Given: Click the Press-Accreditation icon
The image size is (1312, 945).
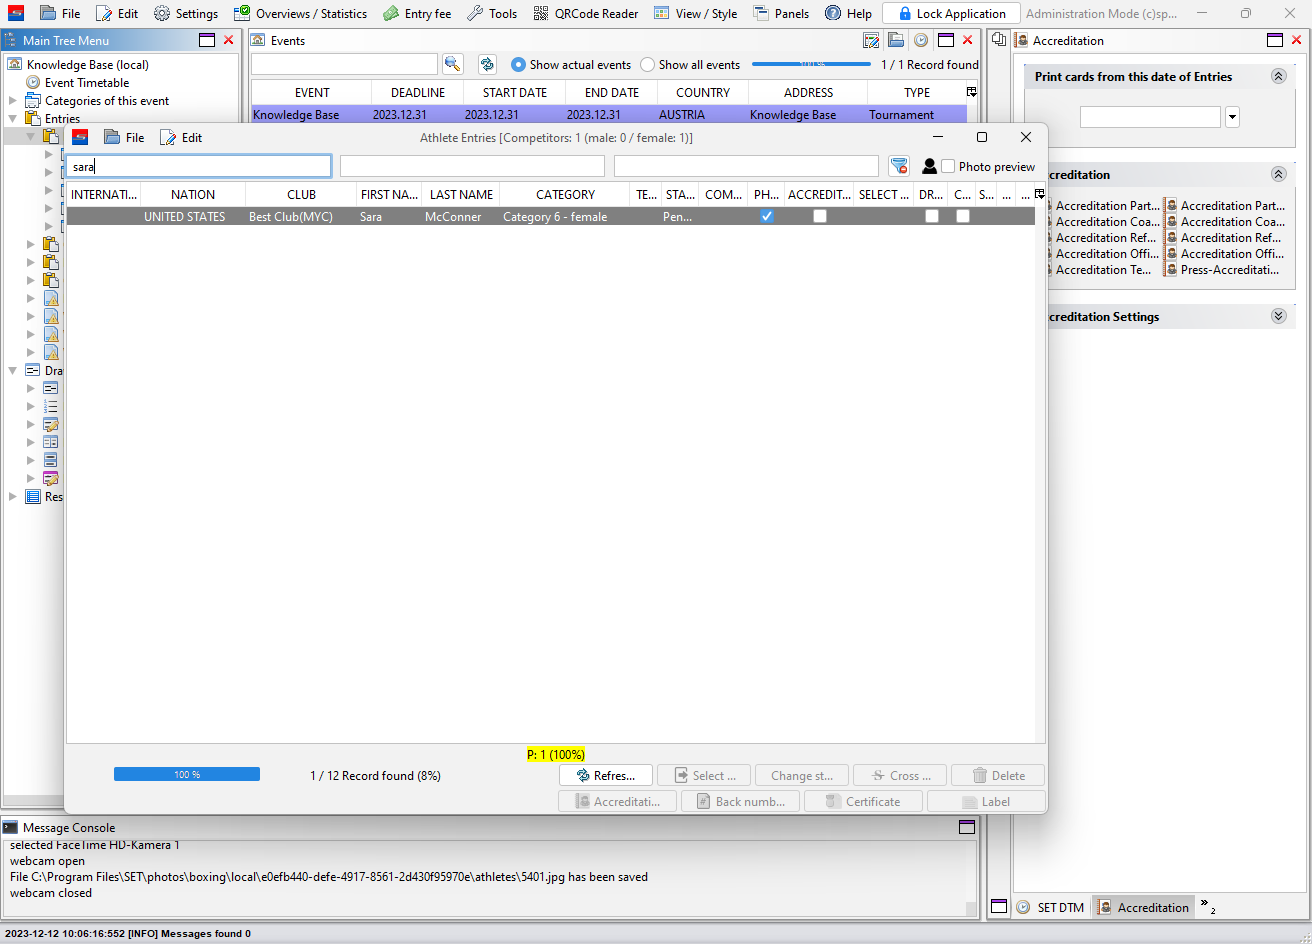Looking at the screenshot, I should [x=1171, y=270].
